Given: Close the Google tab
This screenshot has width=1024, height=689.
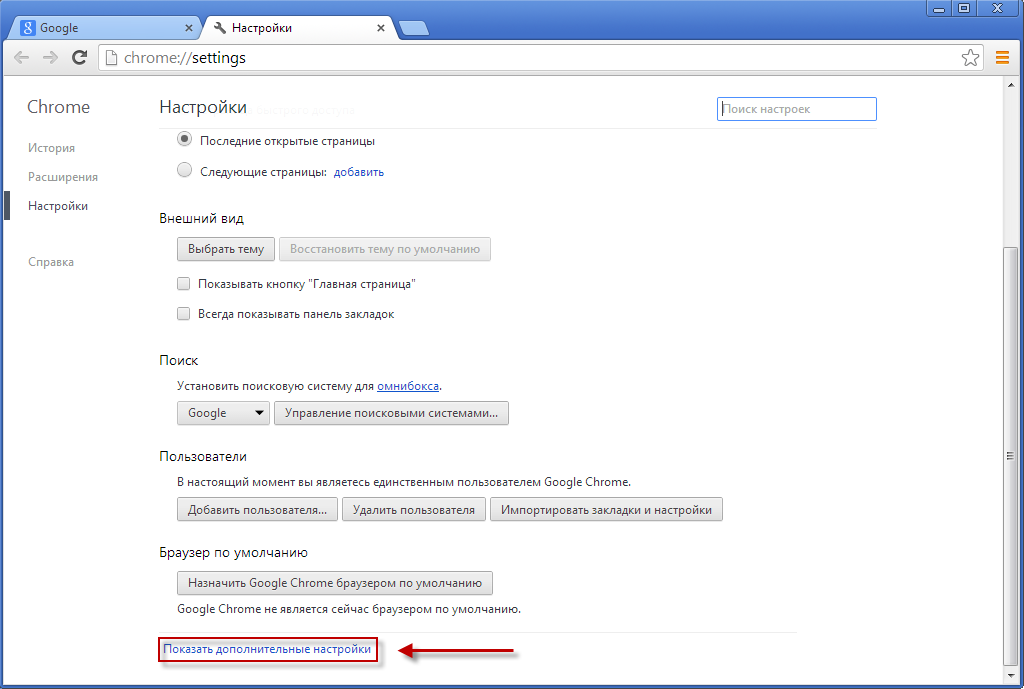Looking at the screenshot, I should point(189,27).
